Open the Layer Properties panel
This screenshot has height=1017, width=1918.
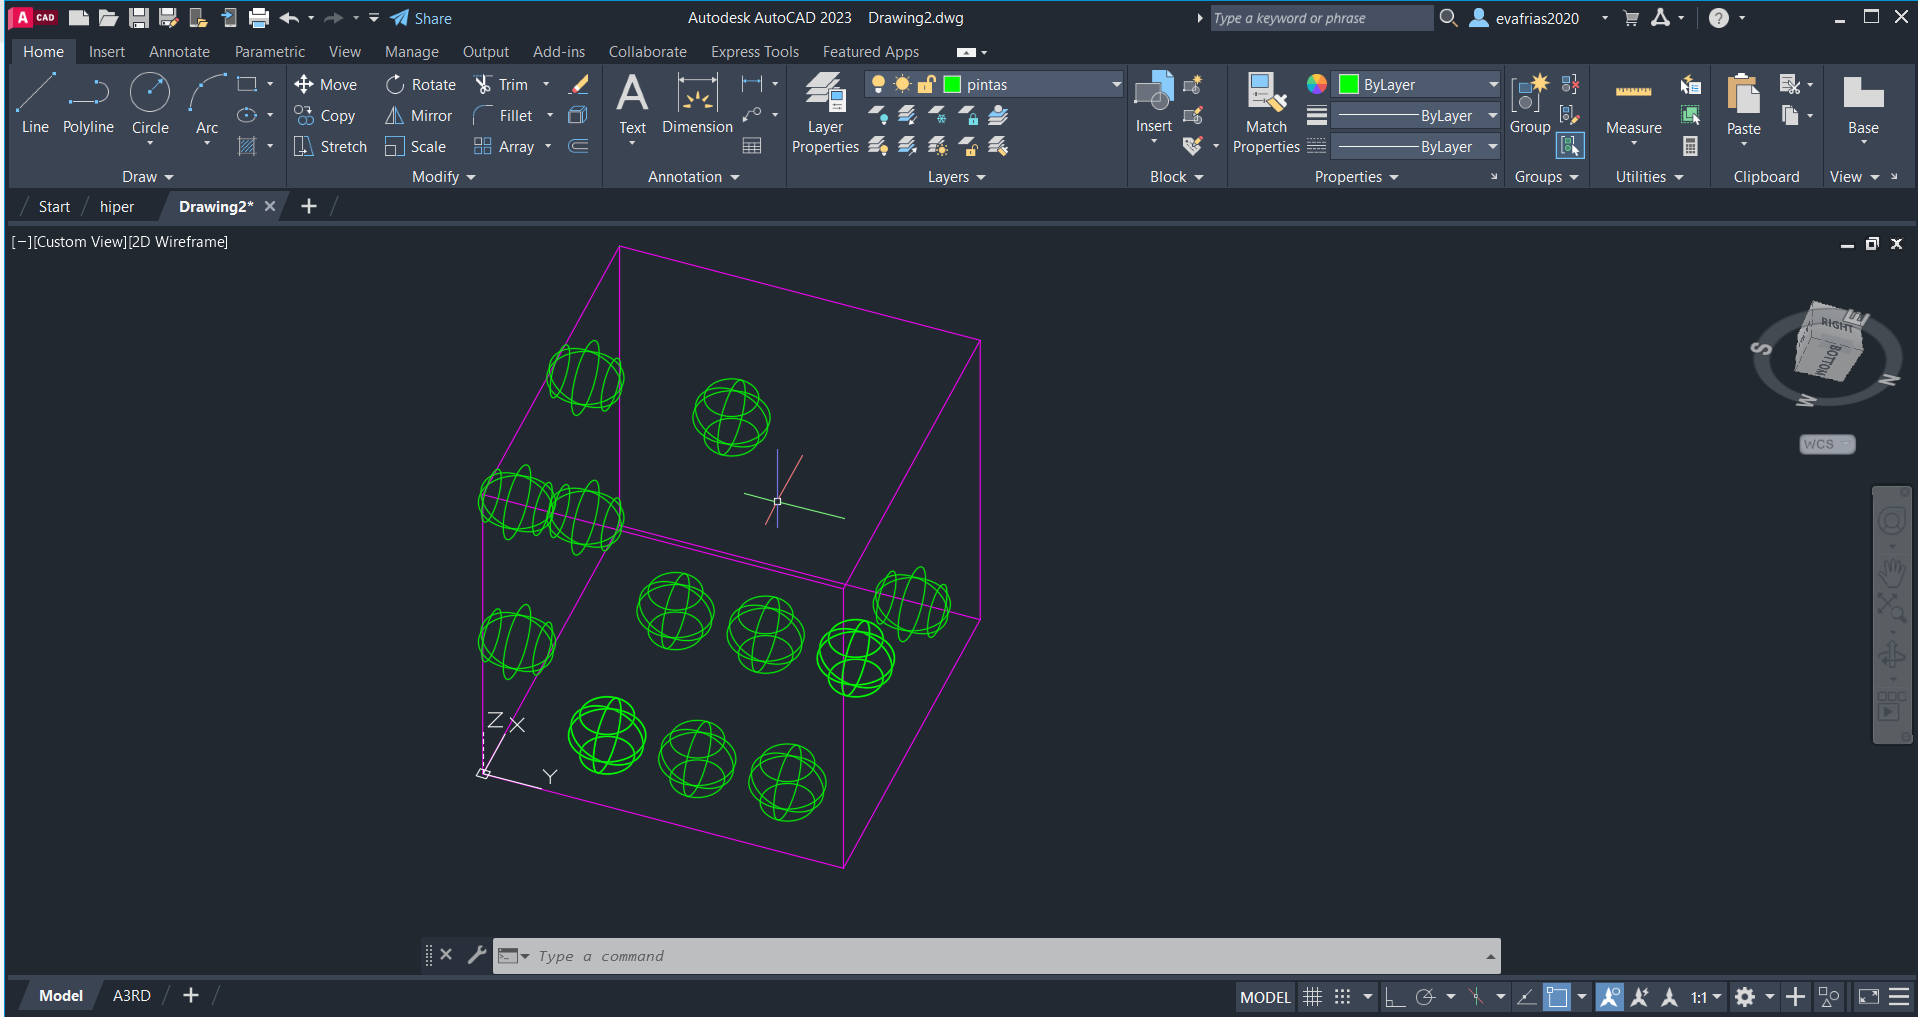tap(825, 112)
